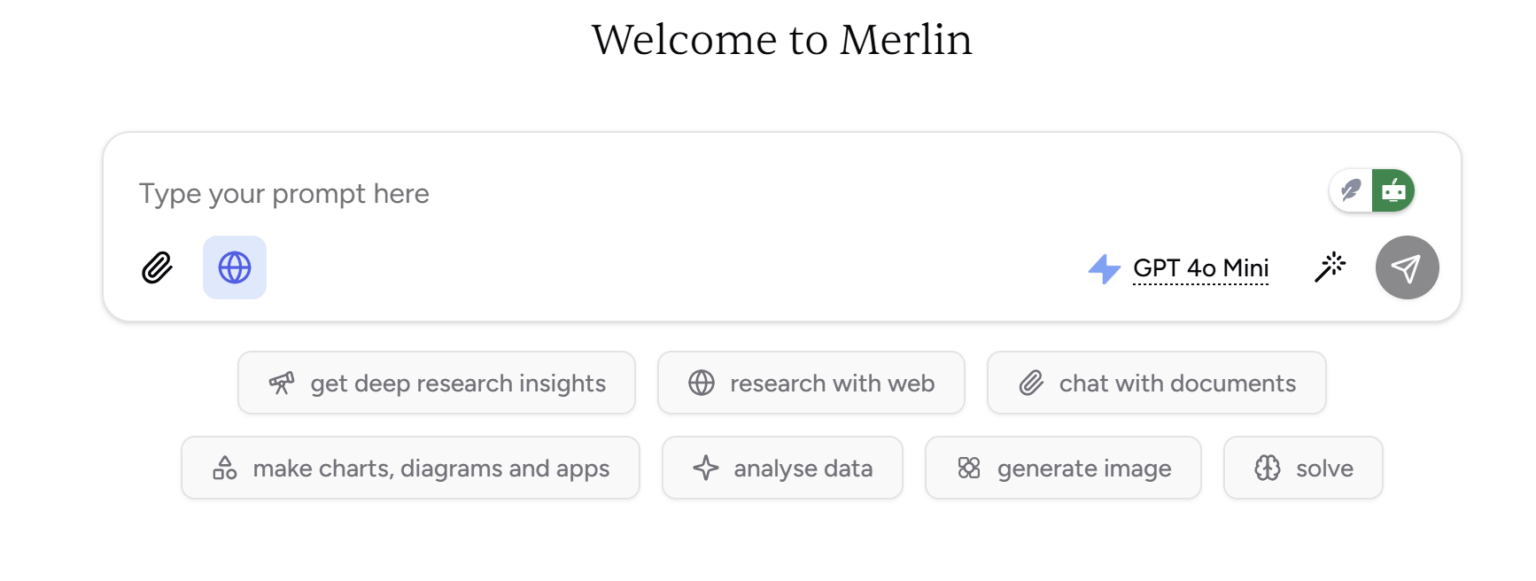1536x581 pixels.
Task: Open the GPT 4o Mini model selector
Action: tap(1200, 267)
